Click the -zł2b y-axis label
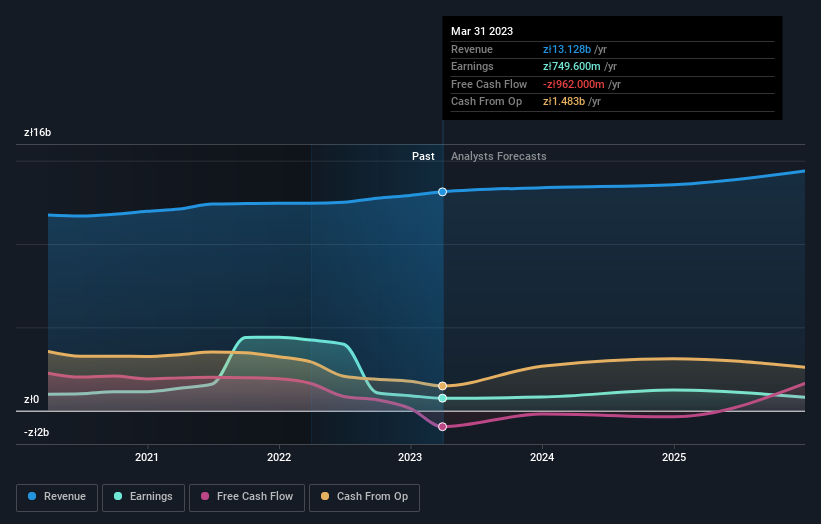This screenshot has height=524, width=821. tap(37, 432)
